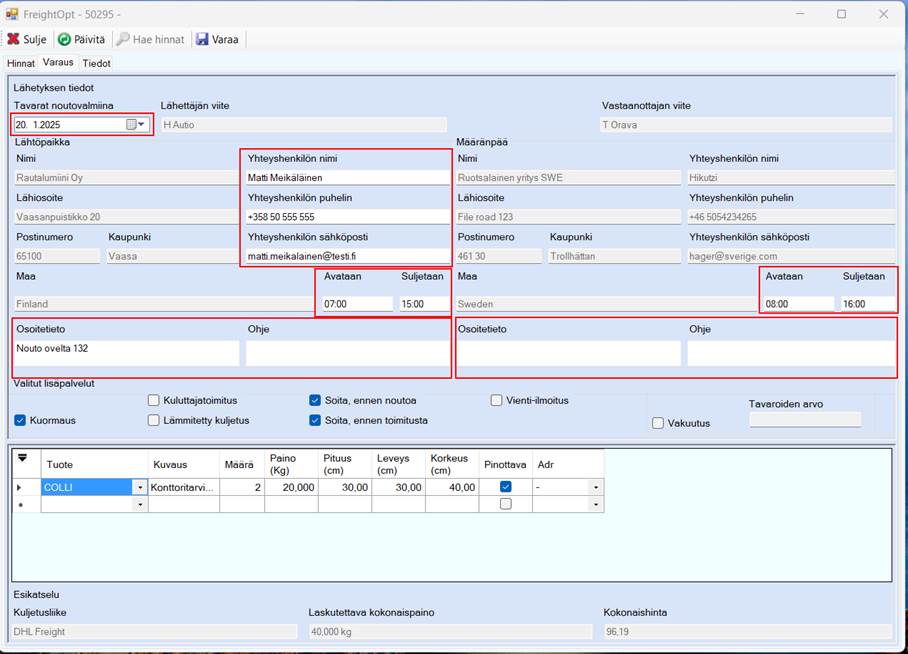Screen dimensions: 908x654
Task: Click the Tuote column header
Action: coord(94,465)
